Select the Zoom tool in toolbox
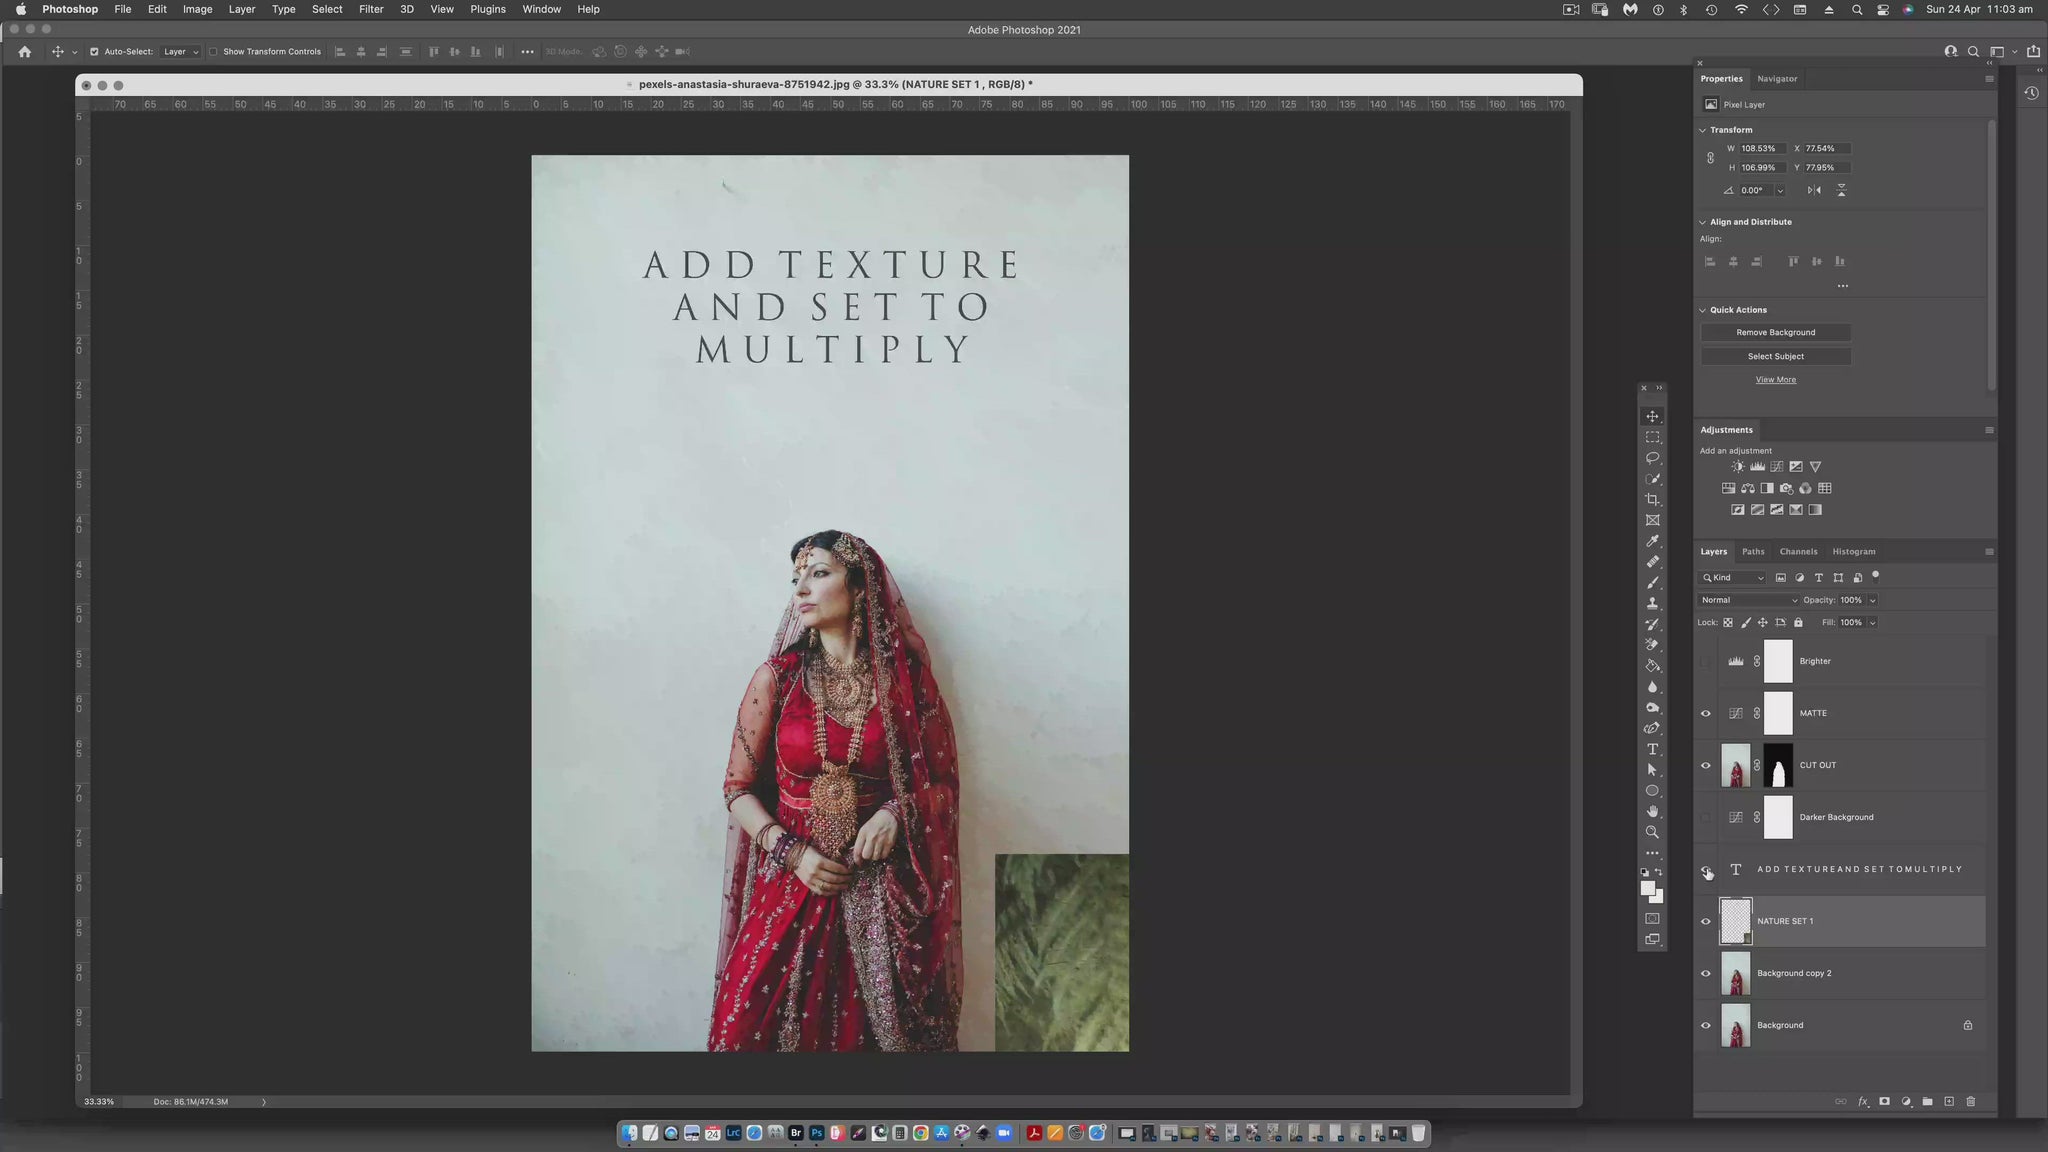This screenshot has height=1152, width=2048. click(x=1652, y=832)
